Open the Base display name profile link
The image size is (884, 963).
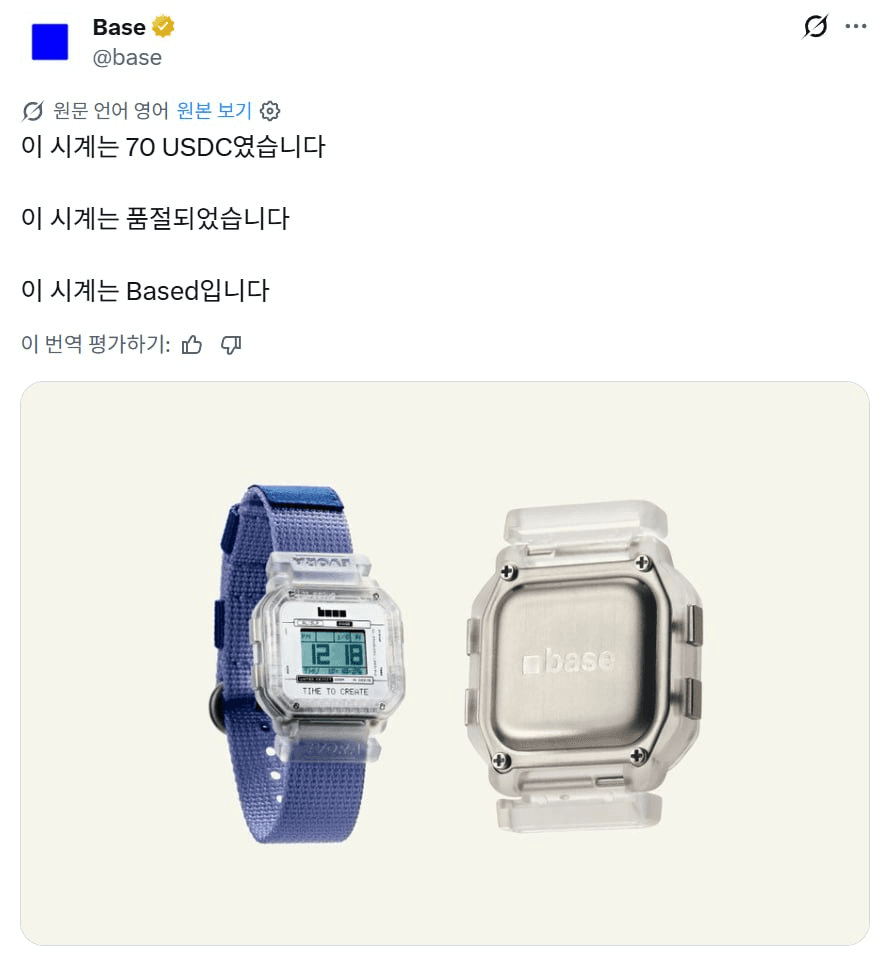[119, 27]
